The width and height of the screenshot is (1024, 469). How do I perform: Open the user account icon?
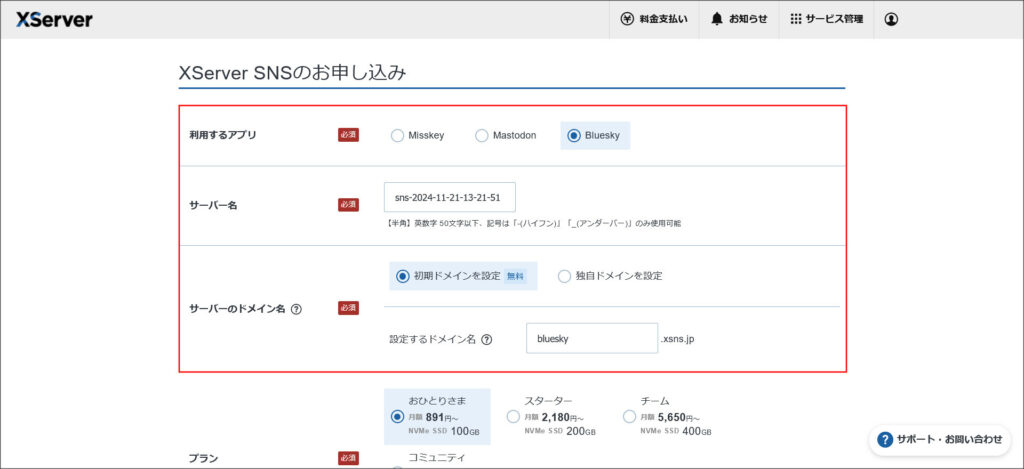891,20
